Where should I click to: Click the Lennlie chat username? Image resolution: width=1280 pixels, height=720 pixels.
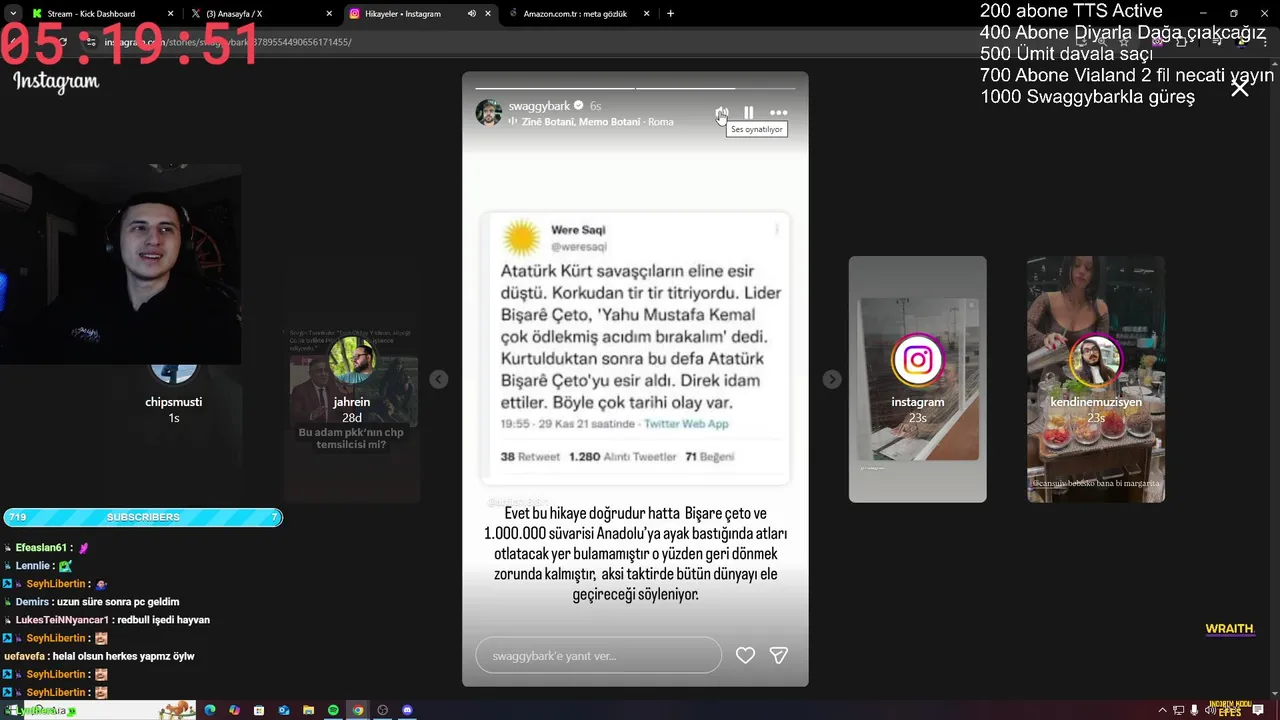[32, 566]
